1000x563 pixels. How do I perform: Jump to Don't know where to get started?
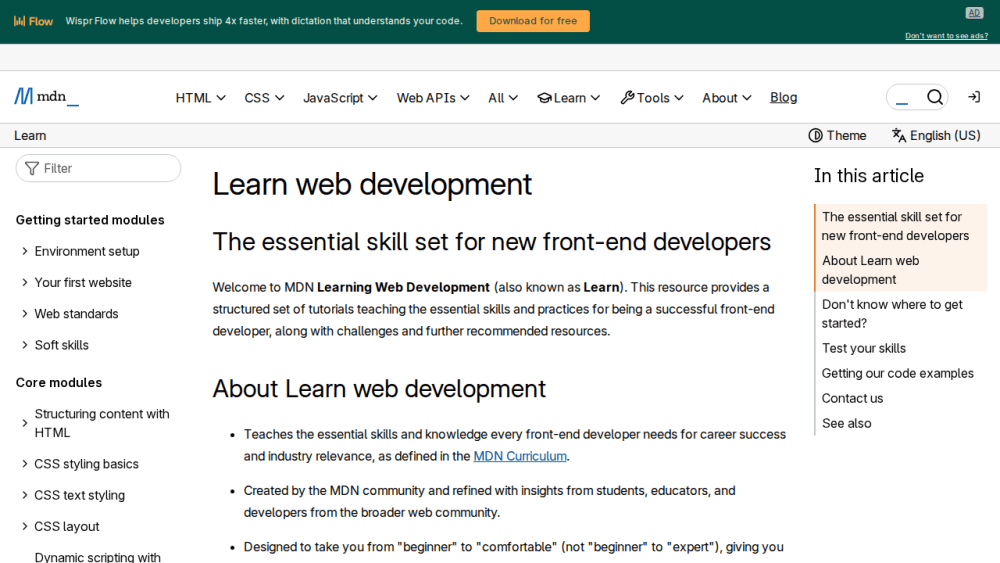(892, 314)
